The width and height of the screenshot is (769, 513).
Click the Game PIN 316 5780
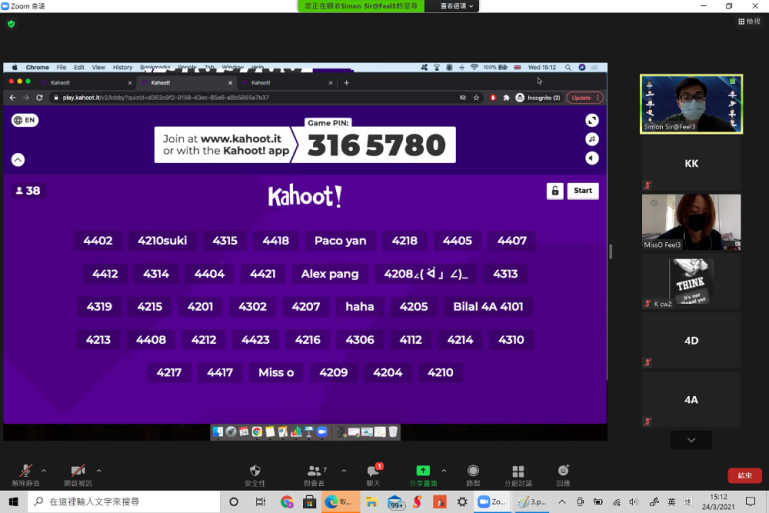click(376, 146)
